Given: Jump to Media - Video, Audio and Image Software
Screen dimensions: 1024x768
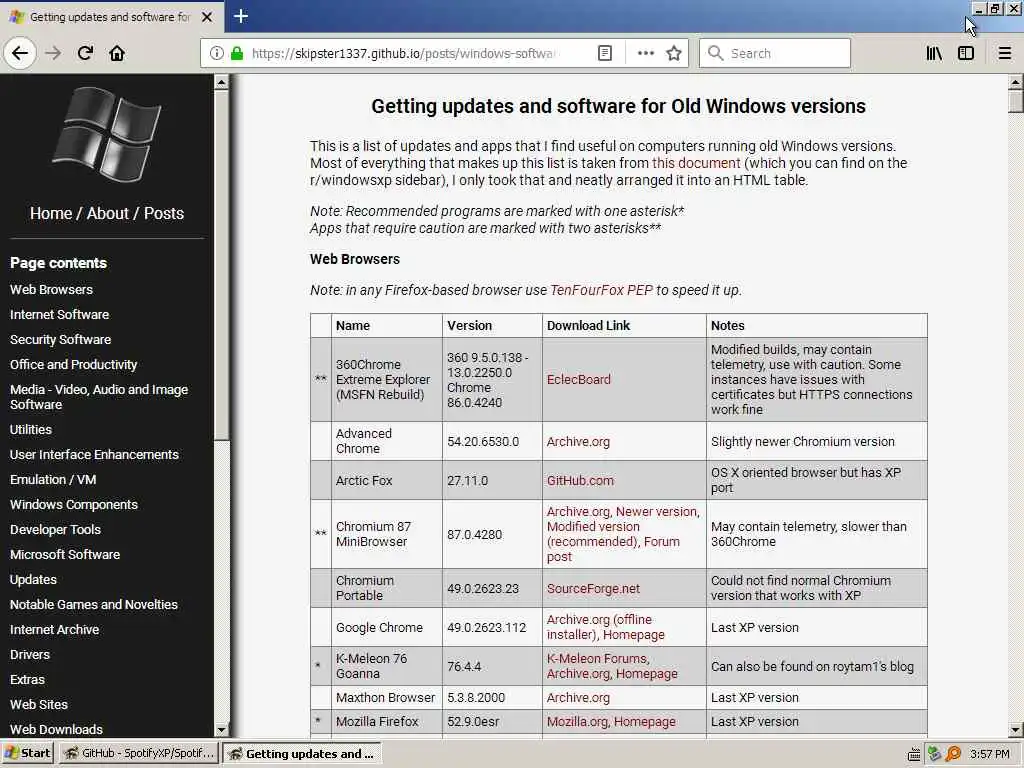Looking at the screenshot, I should [x=99, y=397].
